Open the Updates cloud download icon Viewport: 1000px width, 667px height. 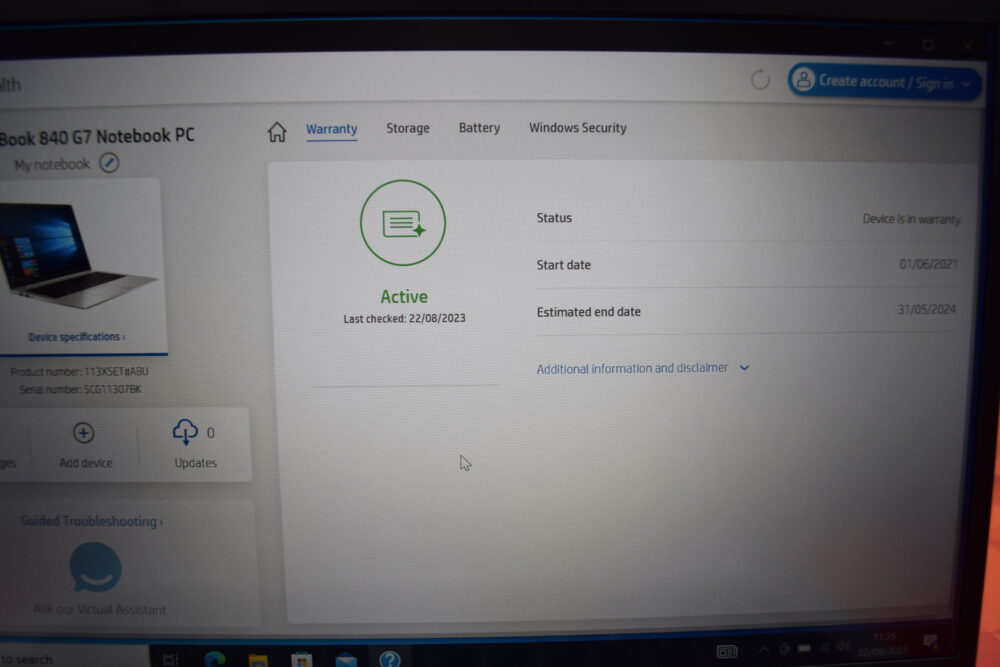coord(185,432)
